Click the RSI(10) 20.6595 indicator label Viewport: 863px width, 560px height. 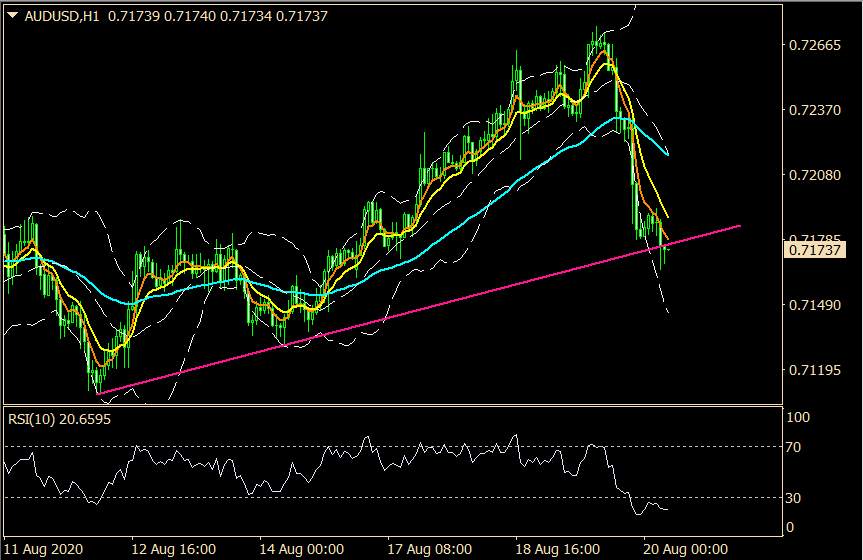[x=59, y=419]
